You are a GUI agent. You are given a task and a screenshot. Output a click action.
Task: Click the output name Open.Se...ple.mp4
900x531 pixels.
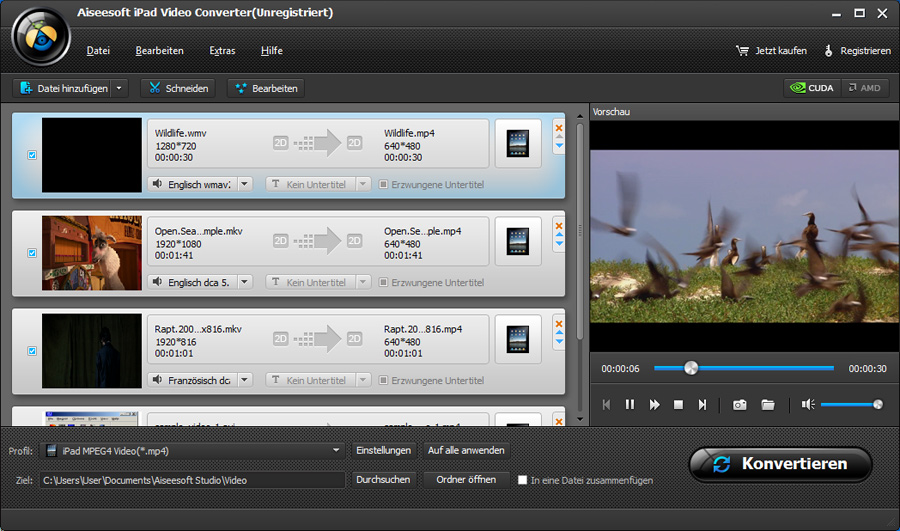click(x=422, y=231)
